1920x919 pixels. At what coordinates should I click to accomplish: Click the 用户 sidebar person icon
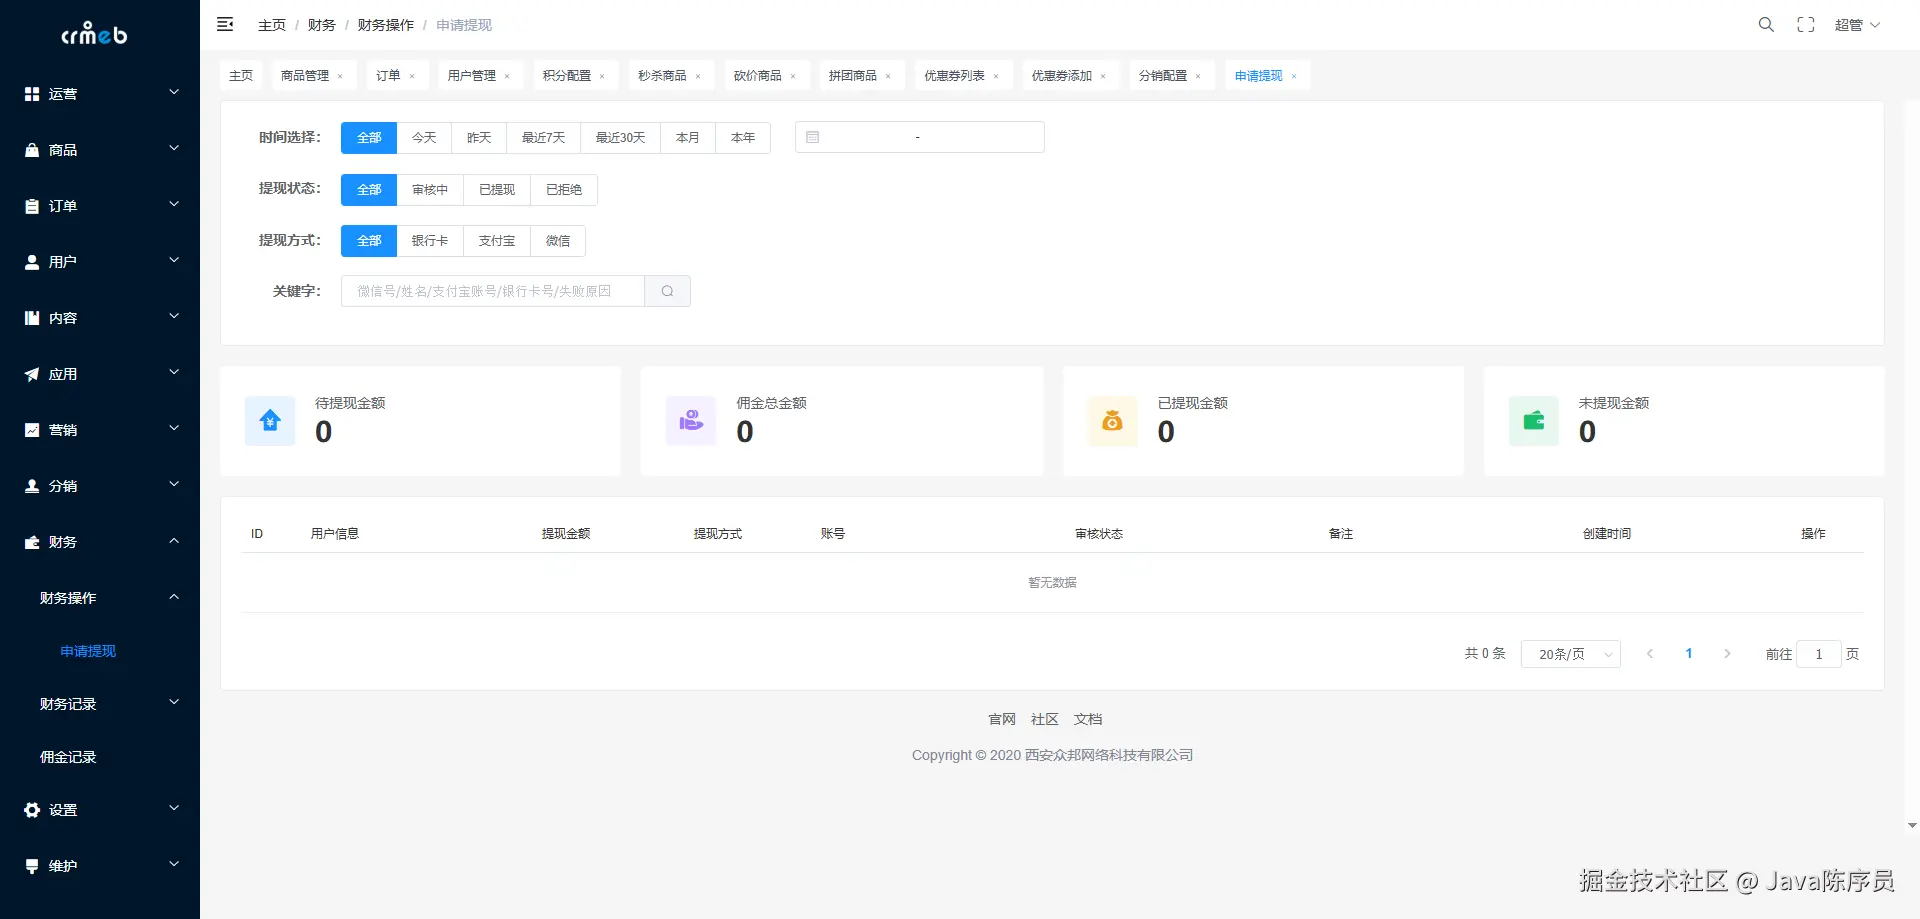(32, 262)
